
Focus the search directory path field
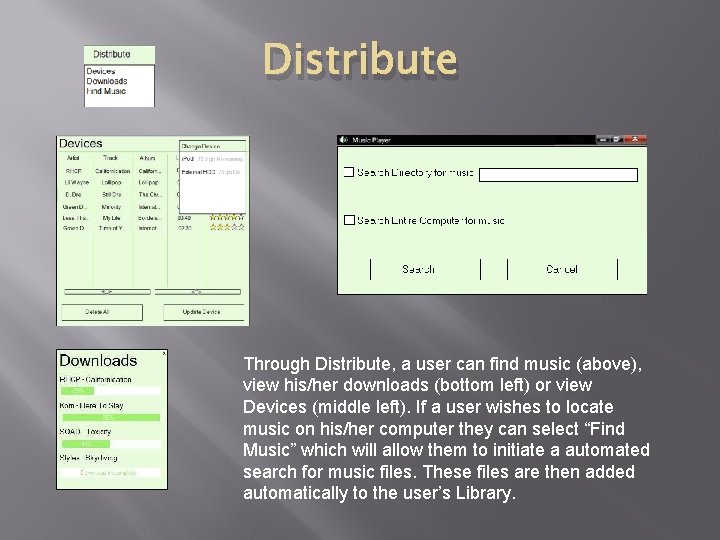558,174
